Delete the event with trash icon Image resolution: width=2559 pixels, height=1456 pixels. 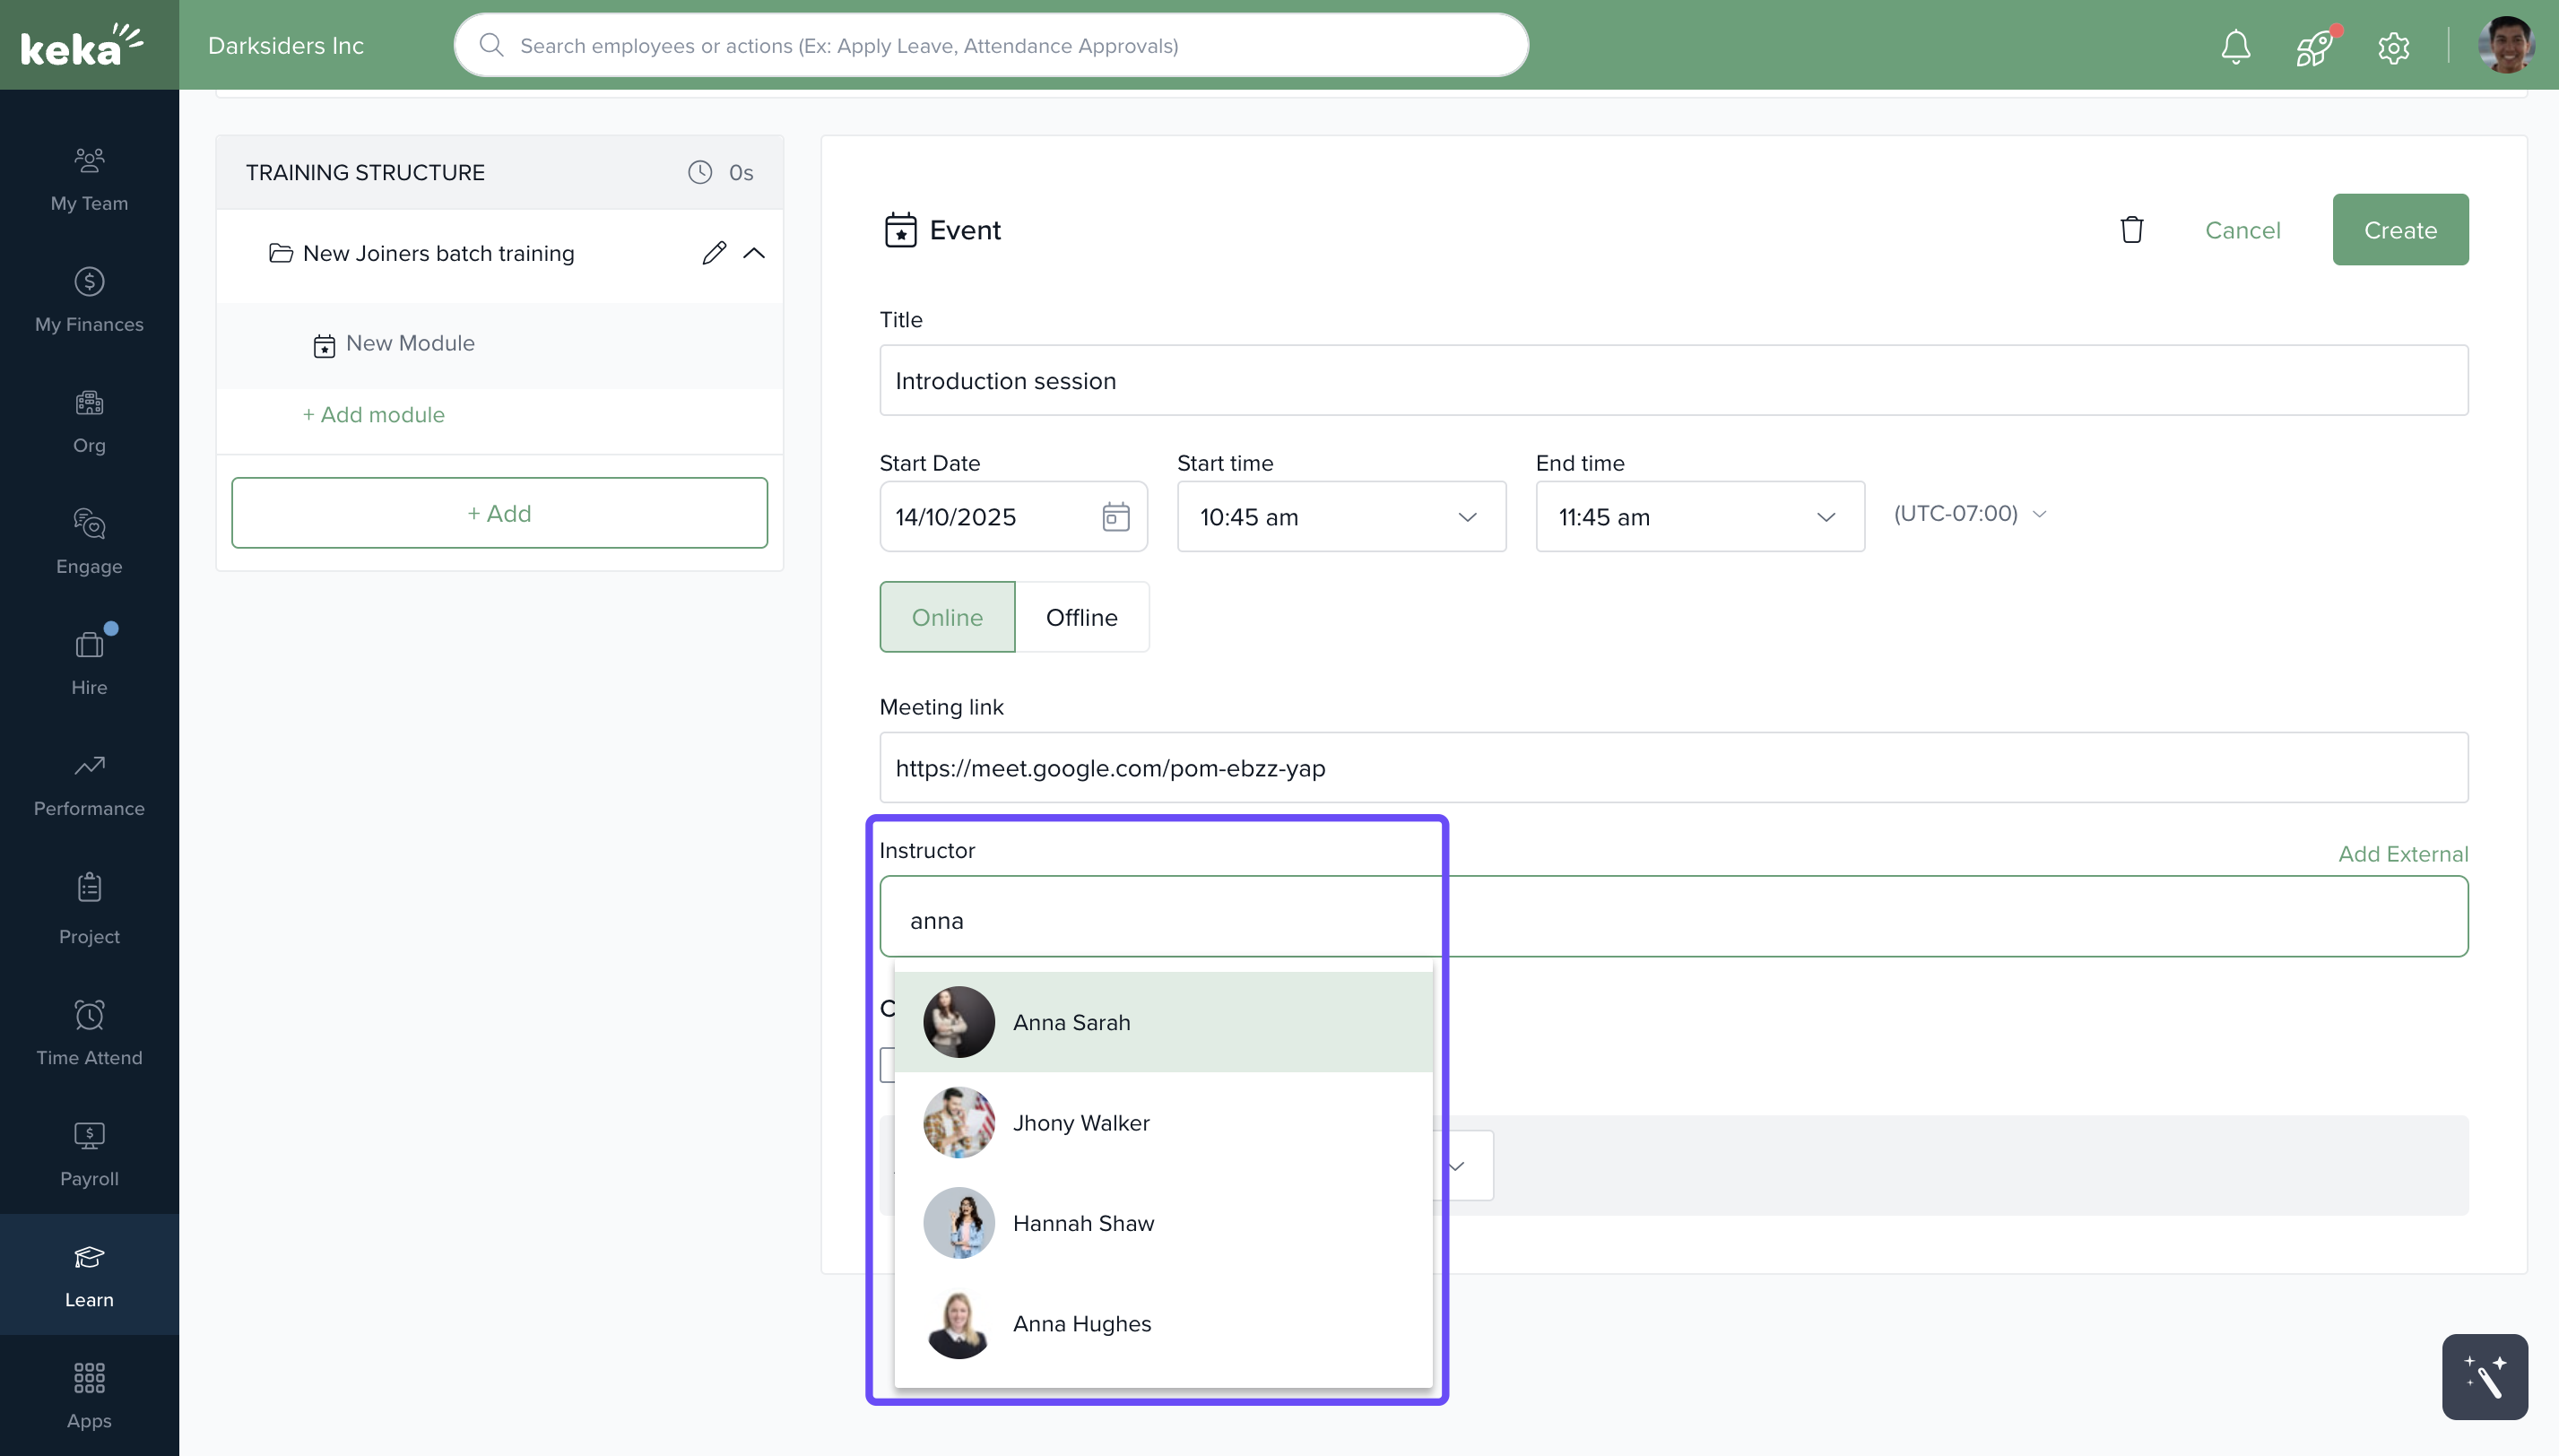(2131, 230)
